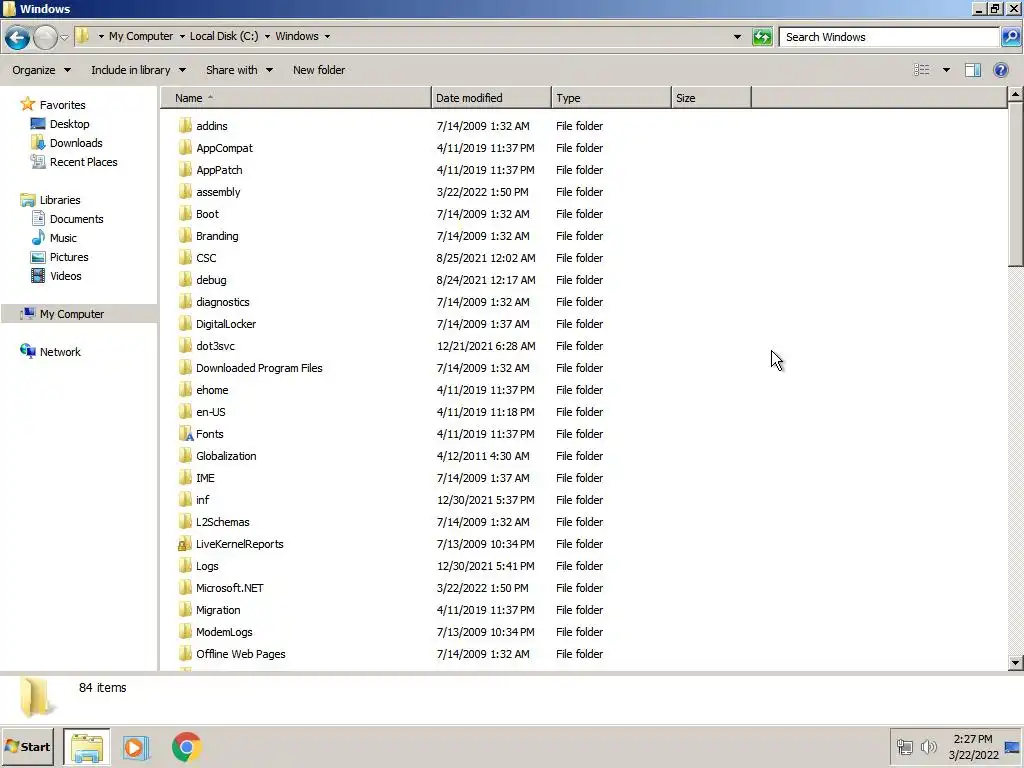Select the Branding folder name

click(x=217, y=236)
